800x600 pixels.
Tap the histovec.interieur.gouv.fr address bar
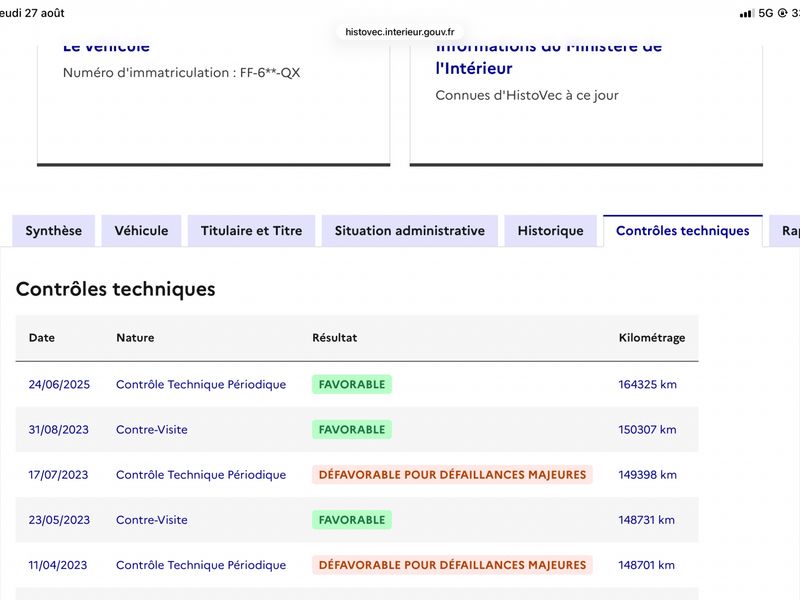tap(399, 32)
